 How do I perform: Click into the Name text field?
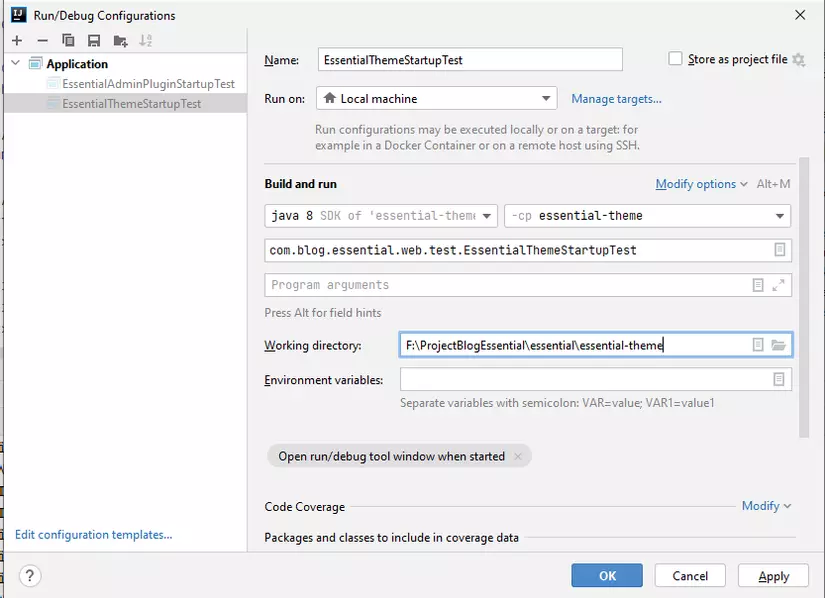point(470,60)
